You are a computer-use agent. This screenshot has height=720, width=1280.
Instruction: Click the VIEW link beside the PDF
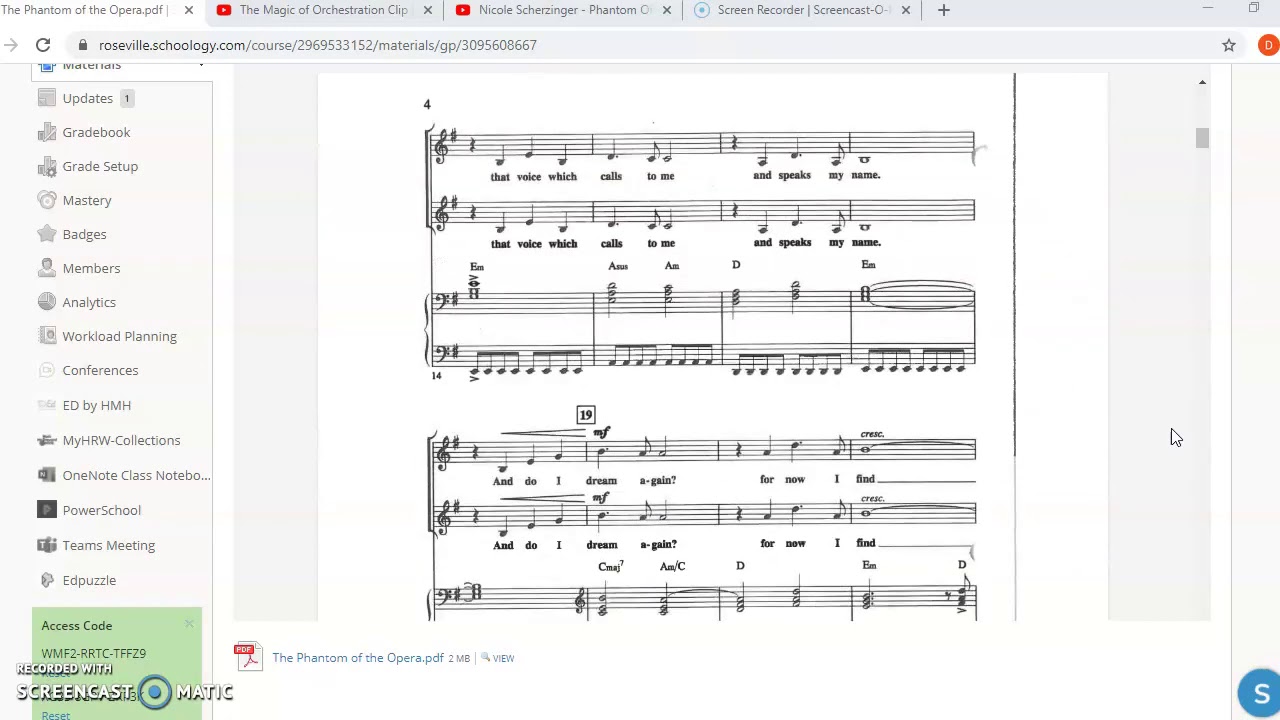[503, 658]
